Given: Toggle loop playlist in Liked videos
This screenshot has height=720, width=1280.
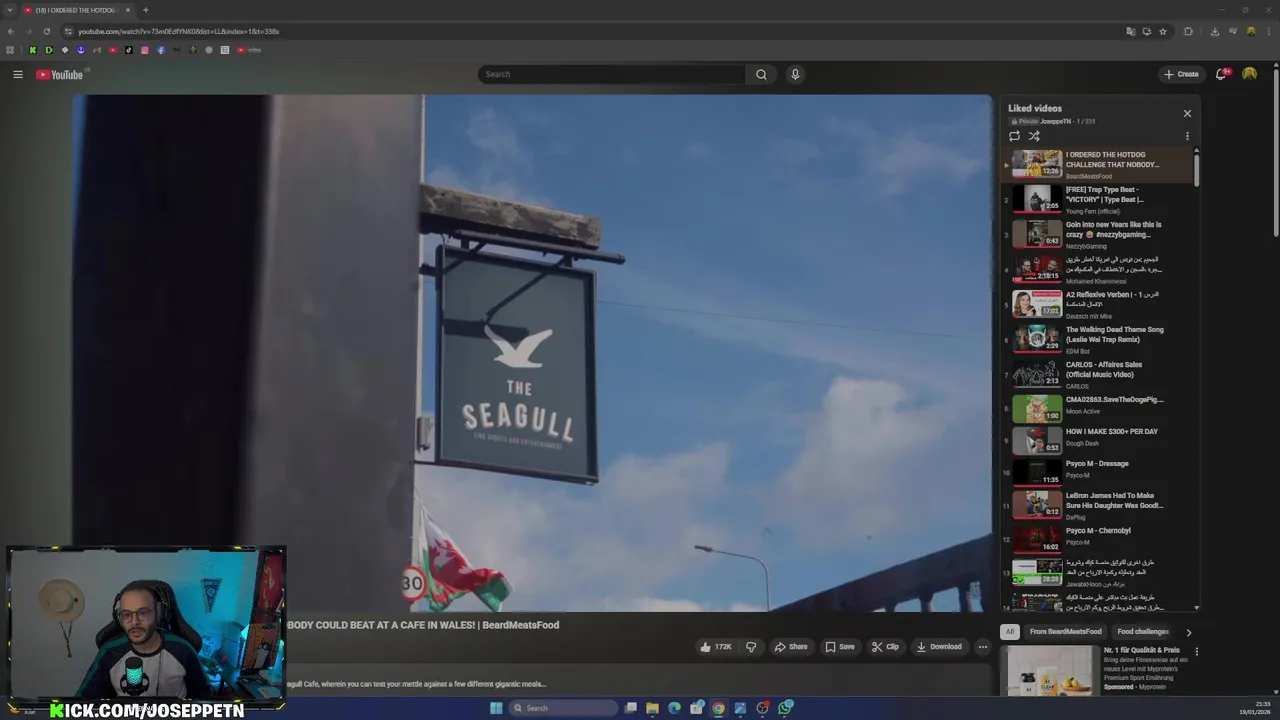Looking at the screenshot, I should pos(1014,136).
